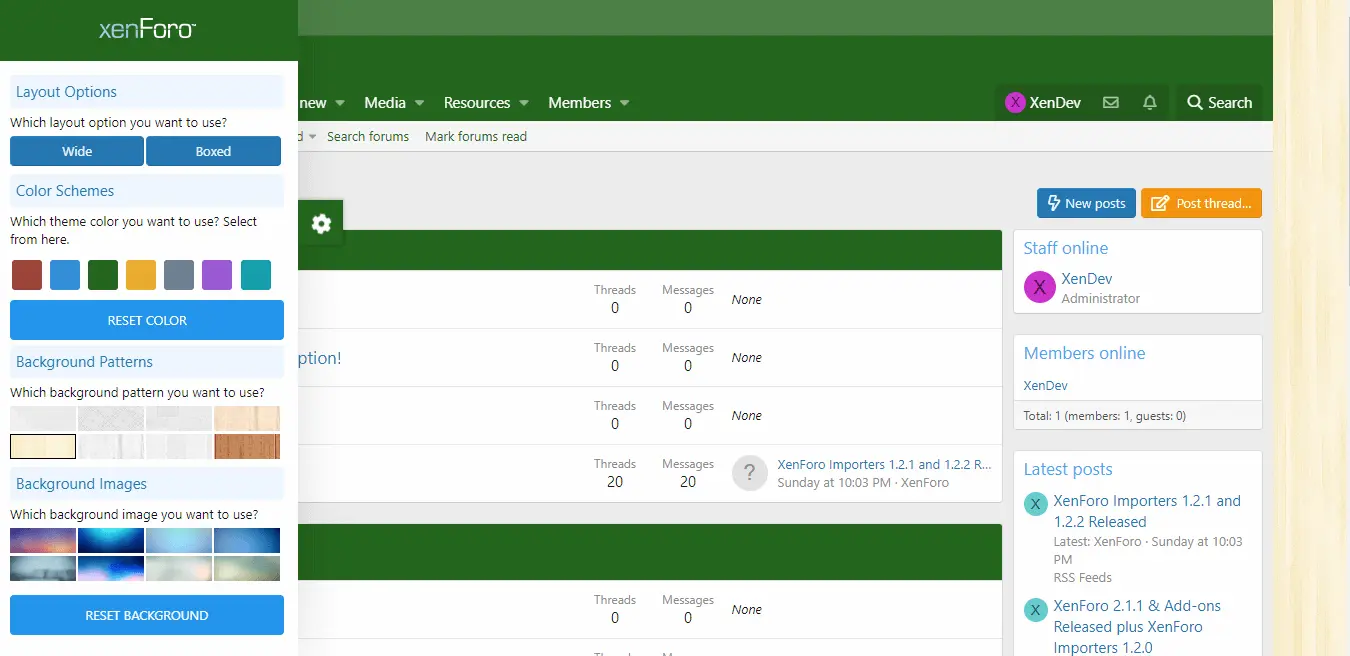Select the dark brown wood background pattern

tap(247, 446)
